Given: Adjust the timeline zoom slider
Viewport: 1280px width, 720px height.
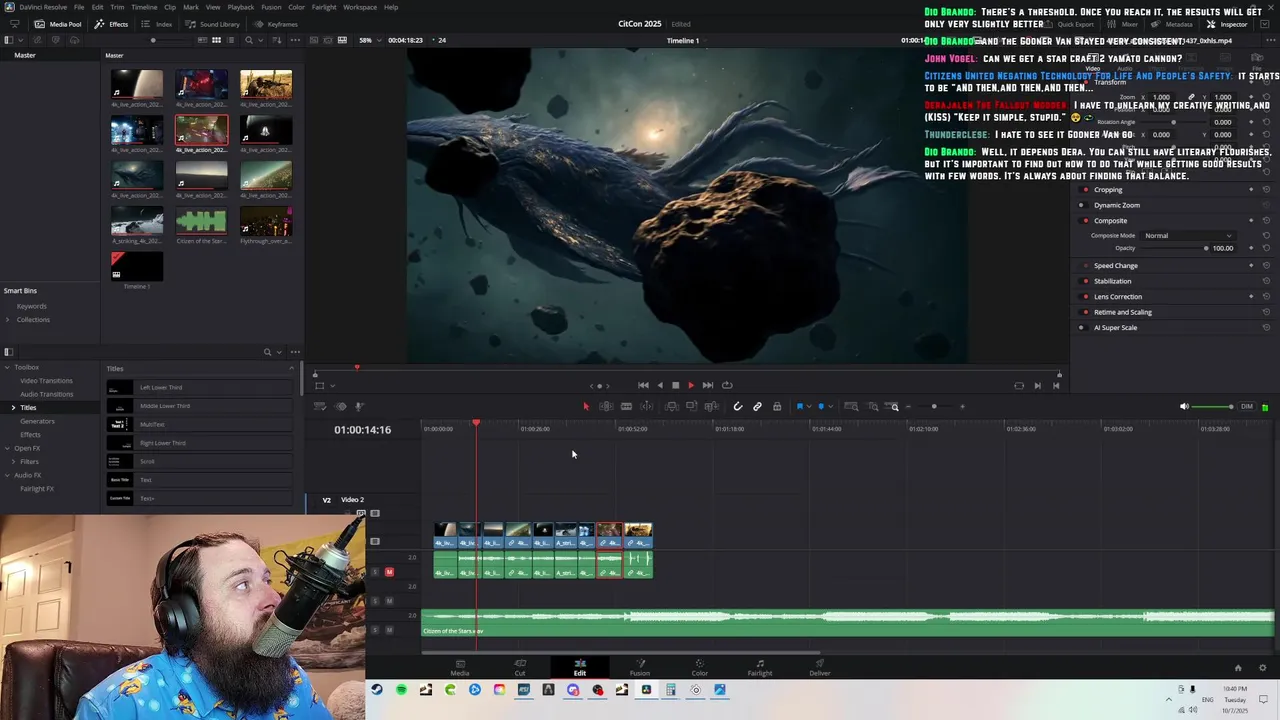Looking at the screenshot, I should point(934,406).
